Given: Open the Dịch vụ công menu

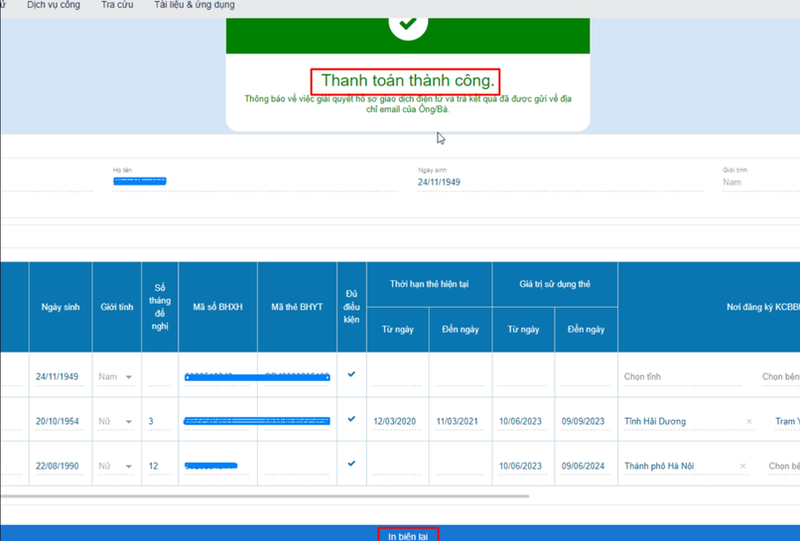Looking at the screenshot, I should pos(54,5).
